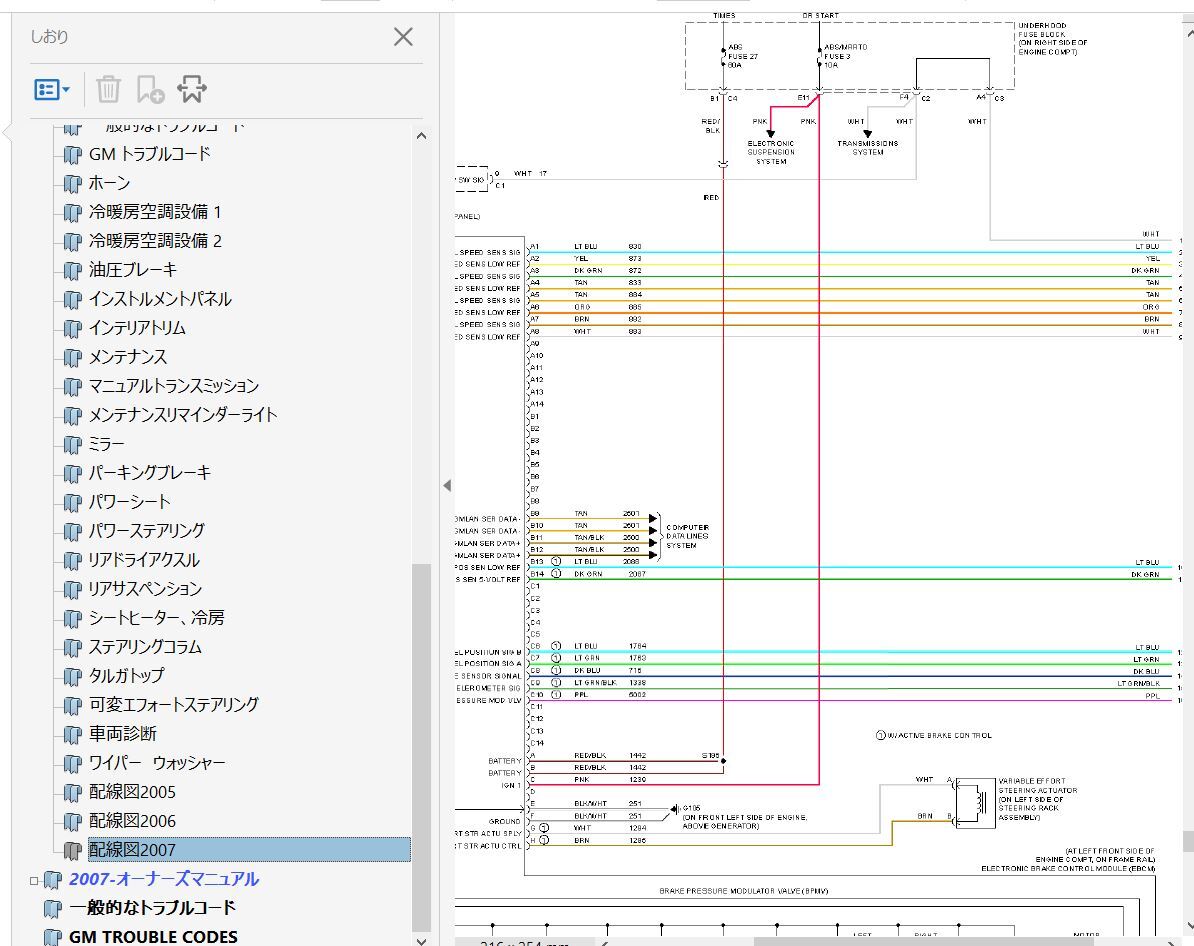Click the W/ACTIVE BRAKE CONTROL note
Screen dimensions: 1194x946
coord(934,736)
